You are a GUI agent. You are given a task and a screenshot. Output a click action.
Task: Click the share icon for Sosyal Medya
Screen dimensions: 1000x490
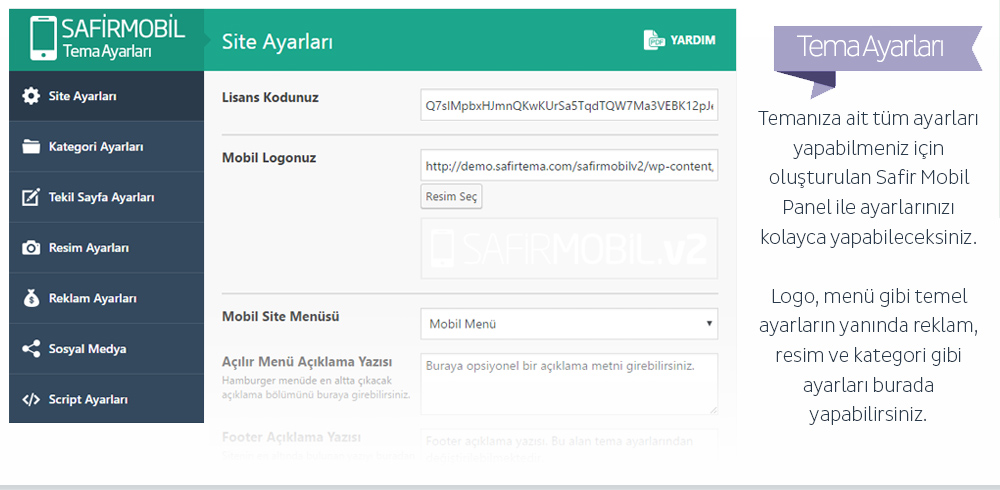point(31,349)
